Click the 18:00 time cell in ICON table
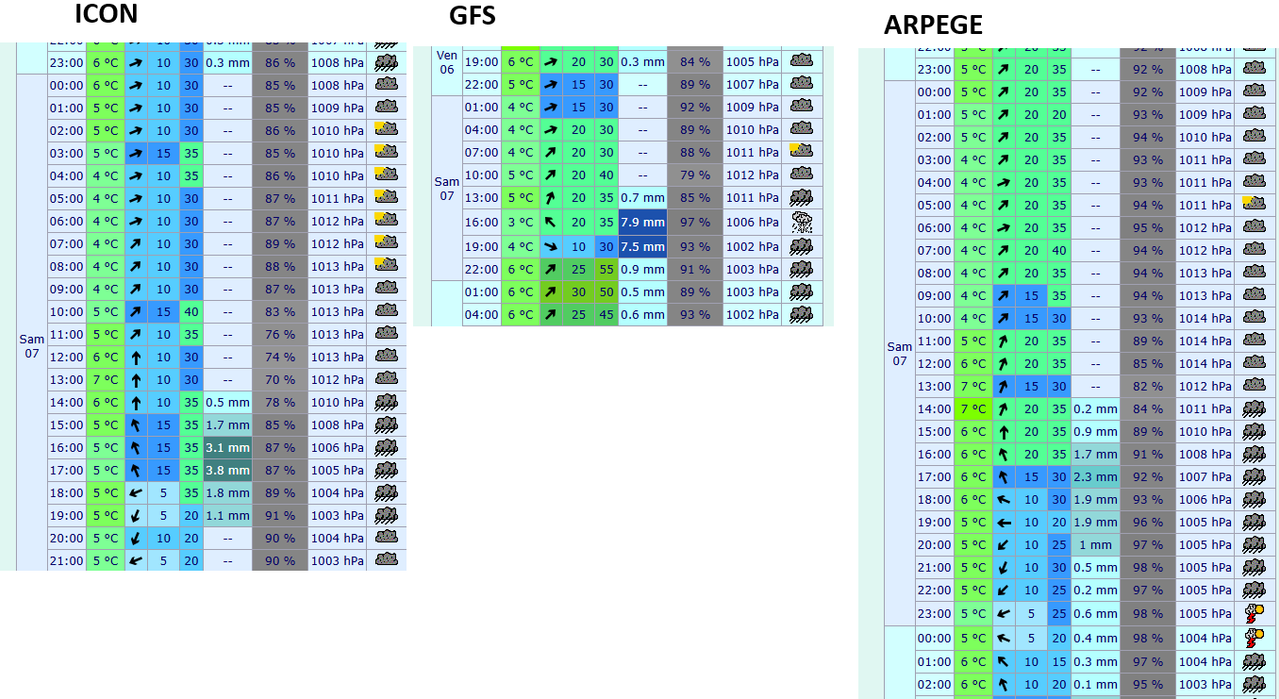The height and width of the screenshot is (699, 1279). [x=66, y=492]
